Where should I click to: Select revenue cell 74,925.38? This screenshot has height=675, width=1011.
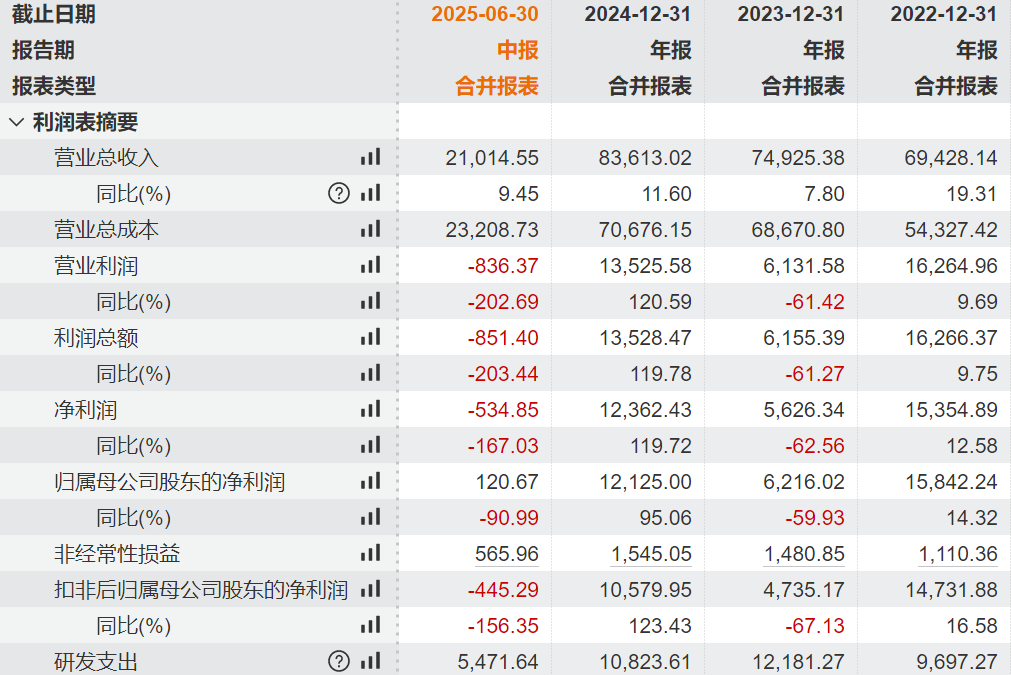pos(798,158)
